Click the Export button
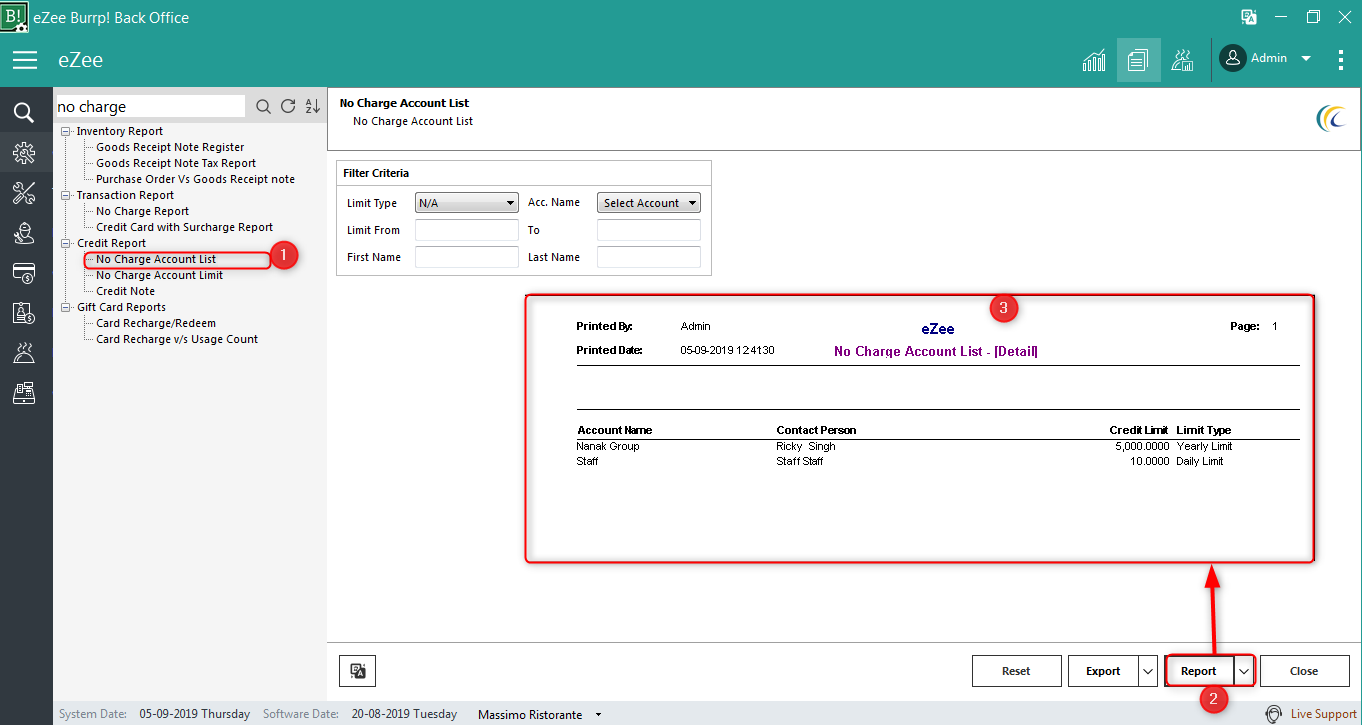Viewport: 1362px width, 725px height. (x=1103, y=672)
